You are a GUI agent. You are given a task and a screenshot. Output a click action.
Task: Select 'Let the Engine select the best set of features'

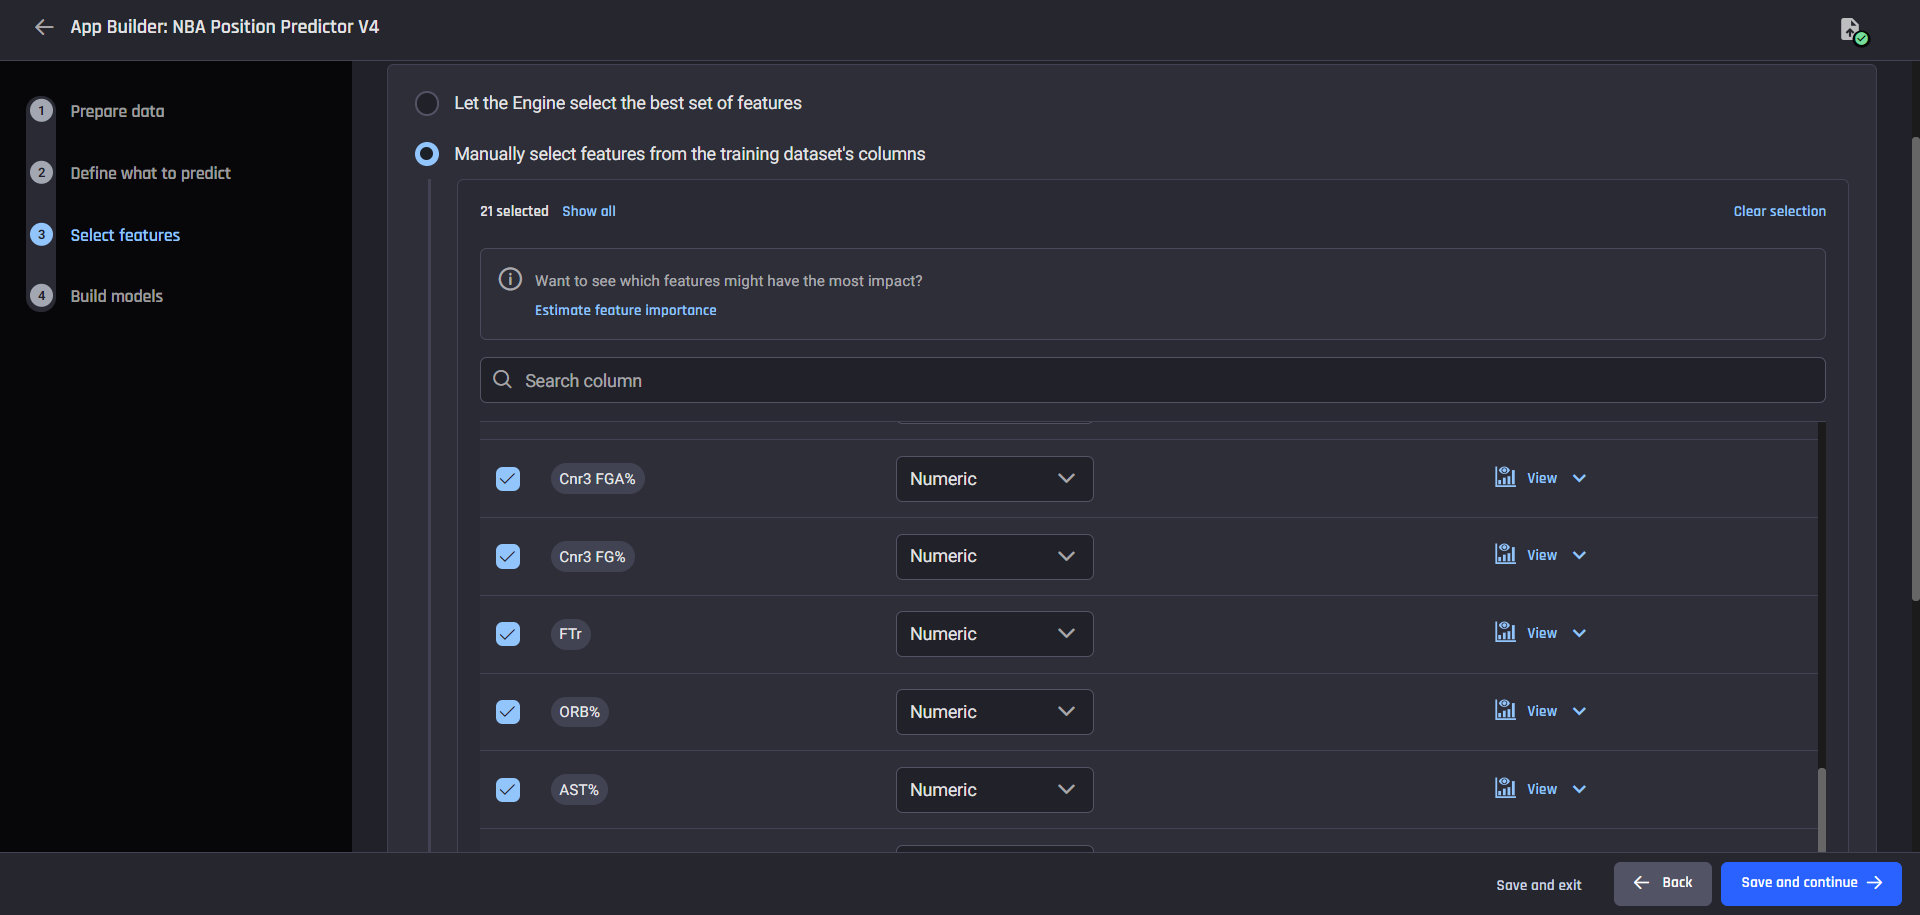[x=427, y=103]
